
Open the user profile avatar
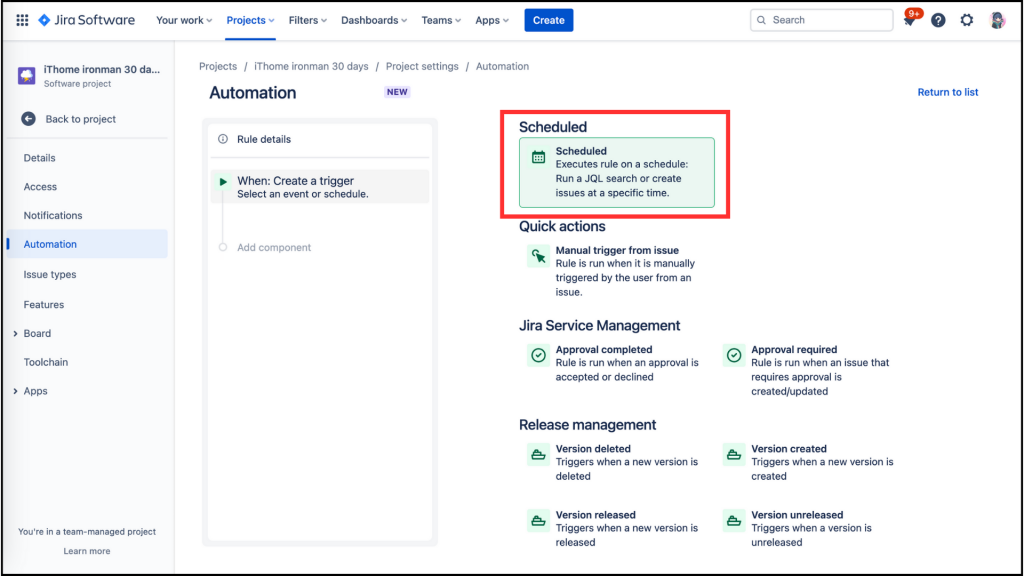pos(997,20)
